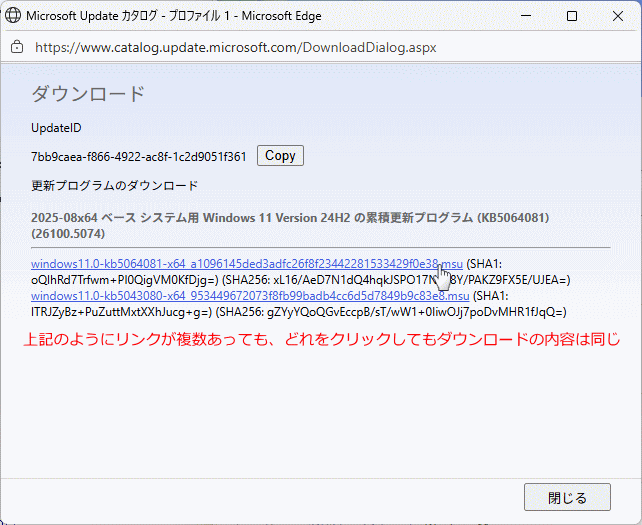Click the globe icon in title bar
The image size is (642, 525).
tap(14, 17)
